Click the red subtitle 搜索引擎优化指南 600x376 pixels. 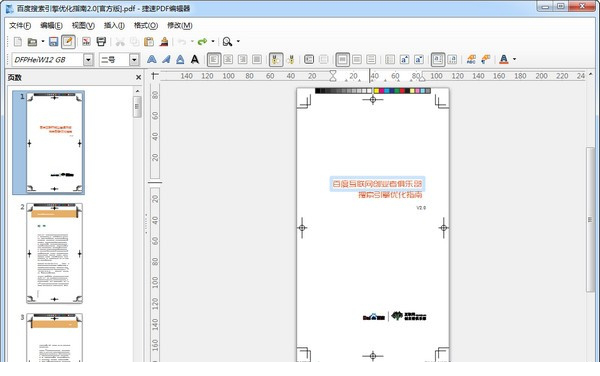(x=390, y=195)
